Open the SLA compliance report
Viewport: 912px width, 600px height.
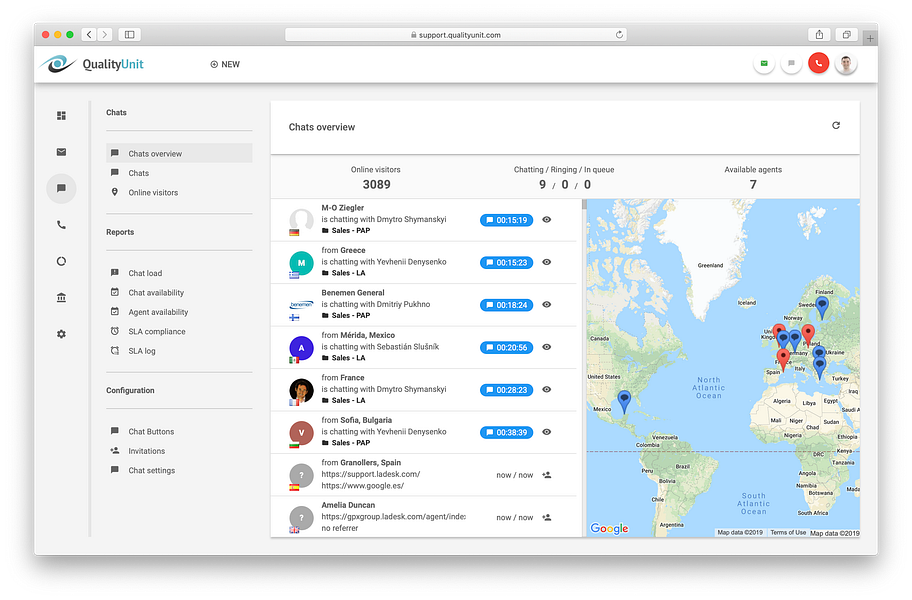159,330
